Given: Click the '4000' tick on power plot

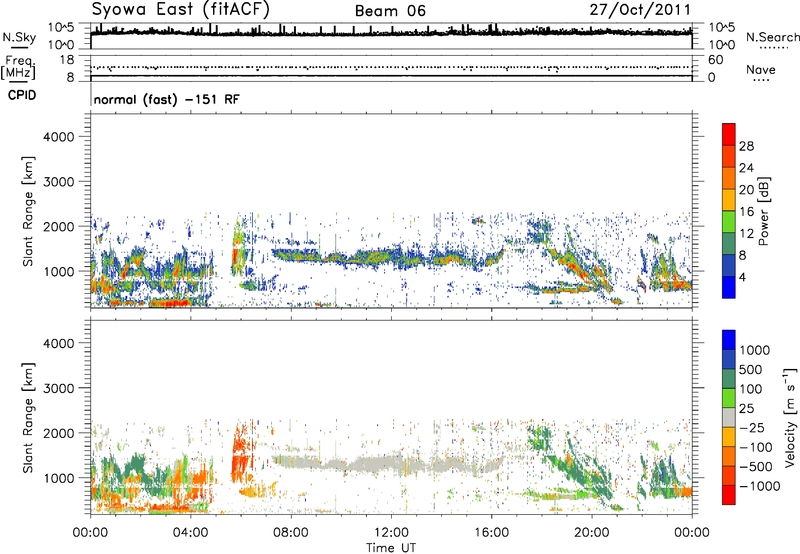Looking at the screenshot, I should pos(58,137).
